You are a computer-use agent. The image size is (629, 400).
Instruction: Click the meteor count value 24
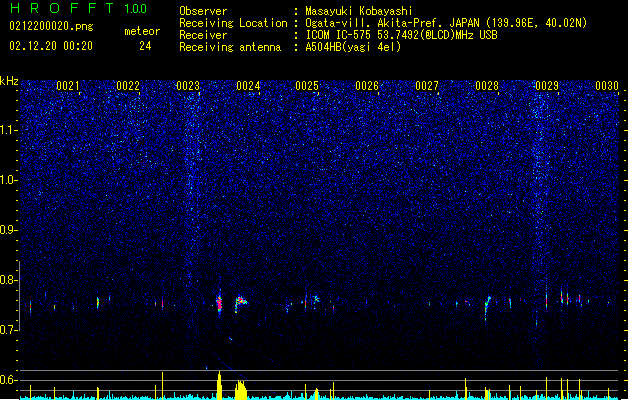pyautogui.click(x=145, y=46)
